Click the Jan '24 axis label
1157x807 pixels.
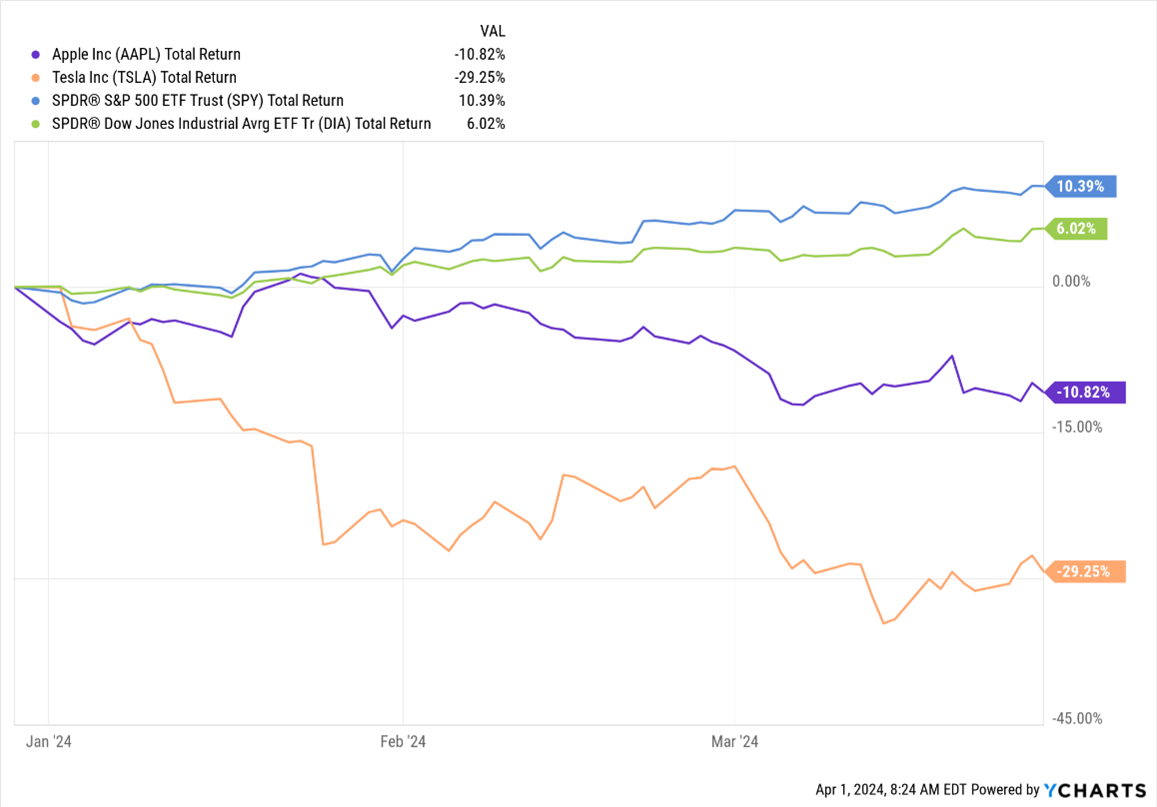(50, 741)
